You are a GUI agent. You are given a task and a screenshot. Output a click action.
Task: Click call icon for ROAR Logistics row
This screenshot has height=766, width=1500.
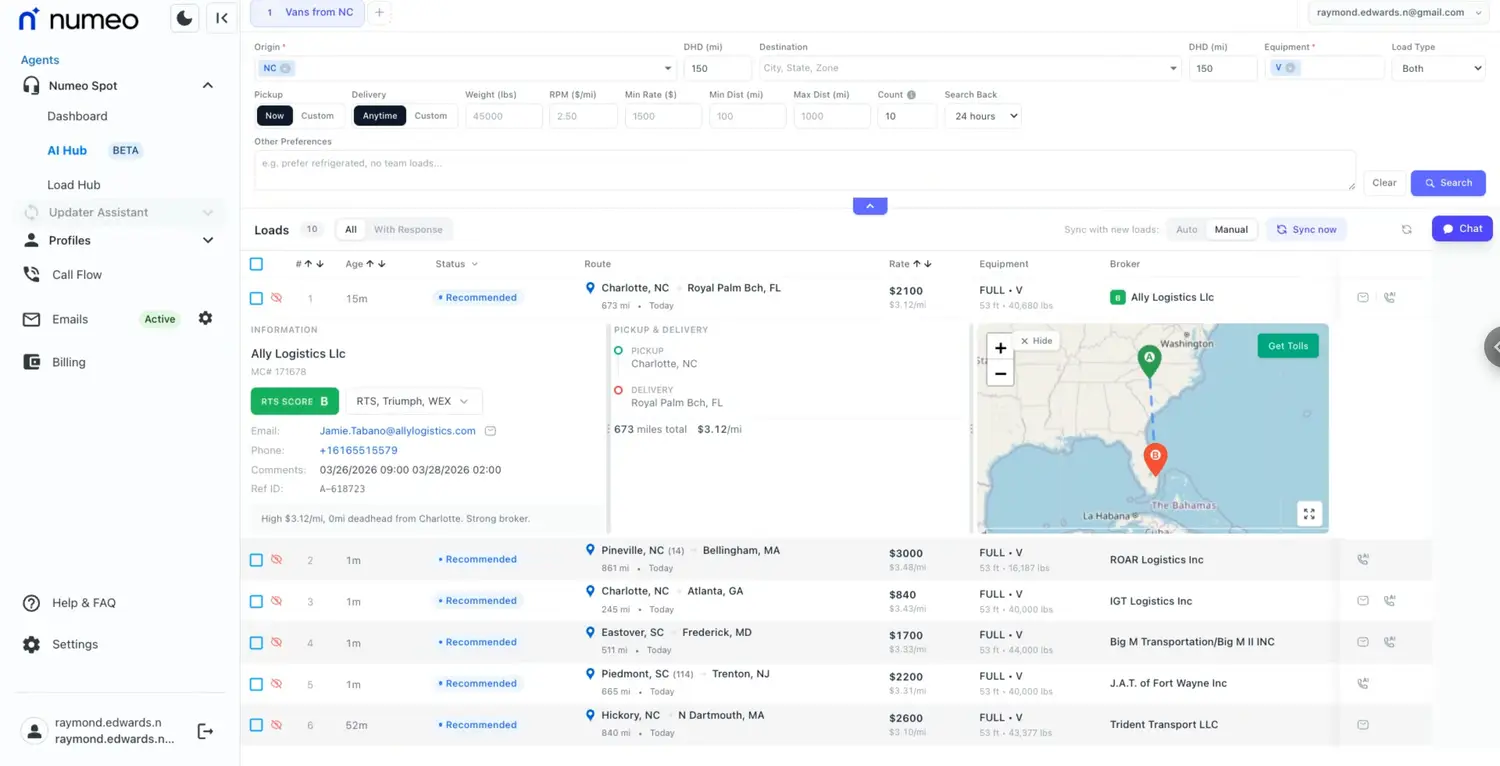pos(1362,560)
